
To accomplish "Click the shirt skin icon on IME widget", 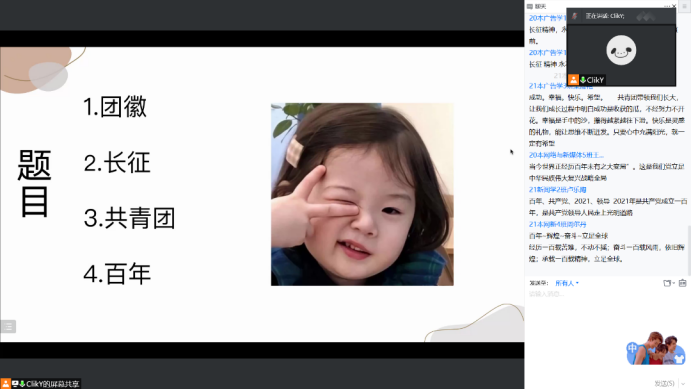I will pyautogui.click(x=679, y=358).
